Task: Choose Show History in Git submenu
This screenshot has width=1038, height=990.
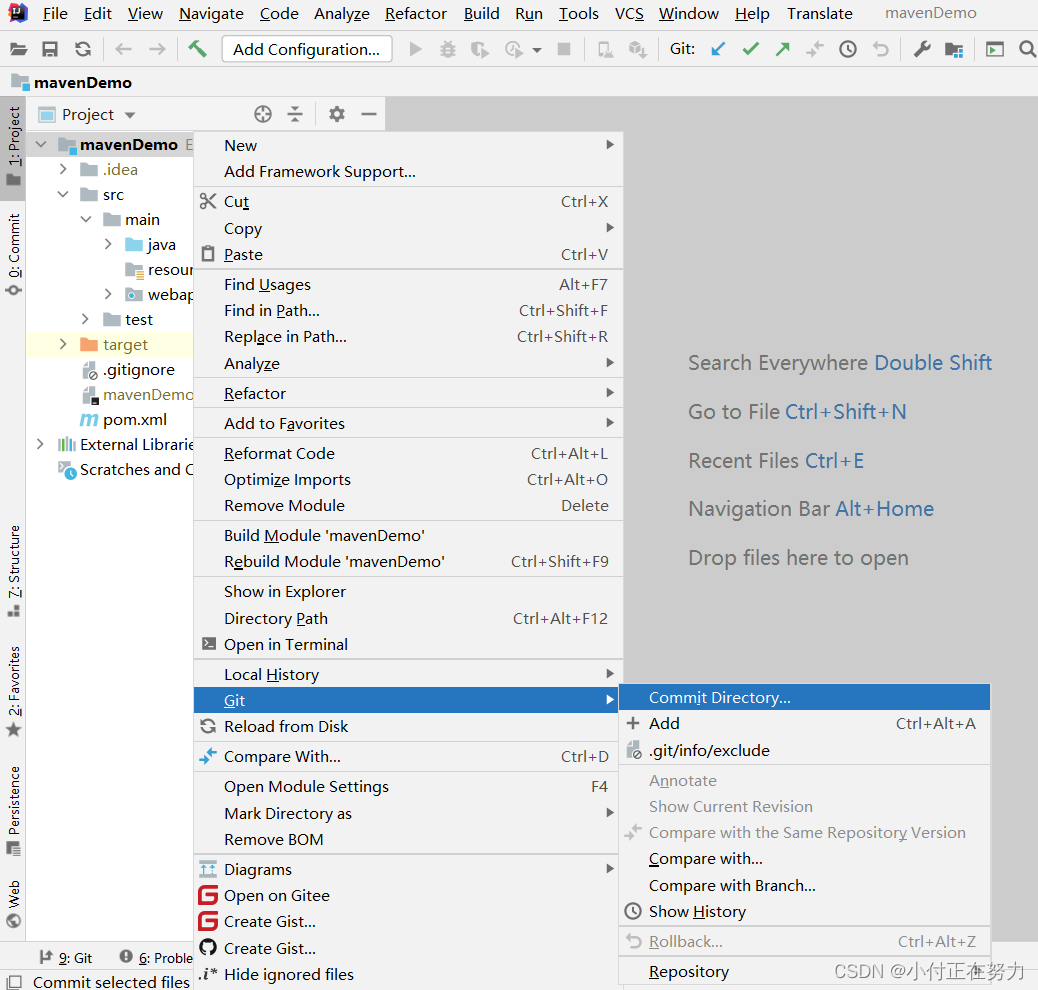Action: point(804,912)
